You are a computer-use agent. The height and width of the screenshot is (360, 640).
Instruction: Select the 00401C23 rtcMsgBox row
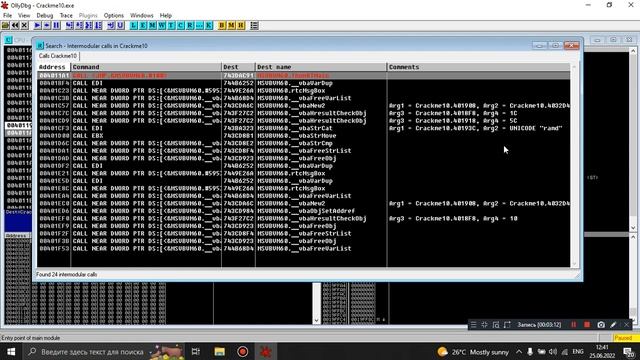(304, 91)
